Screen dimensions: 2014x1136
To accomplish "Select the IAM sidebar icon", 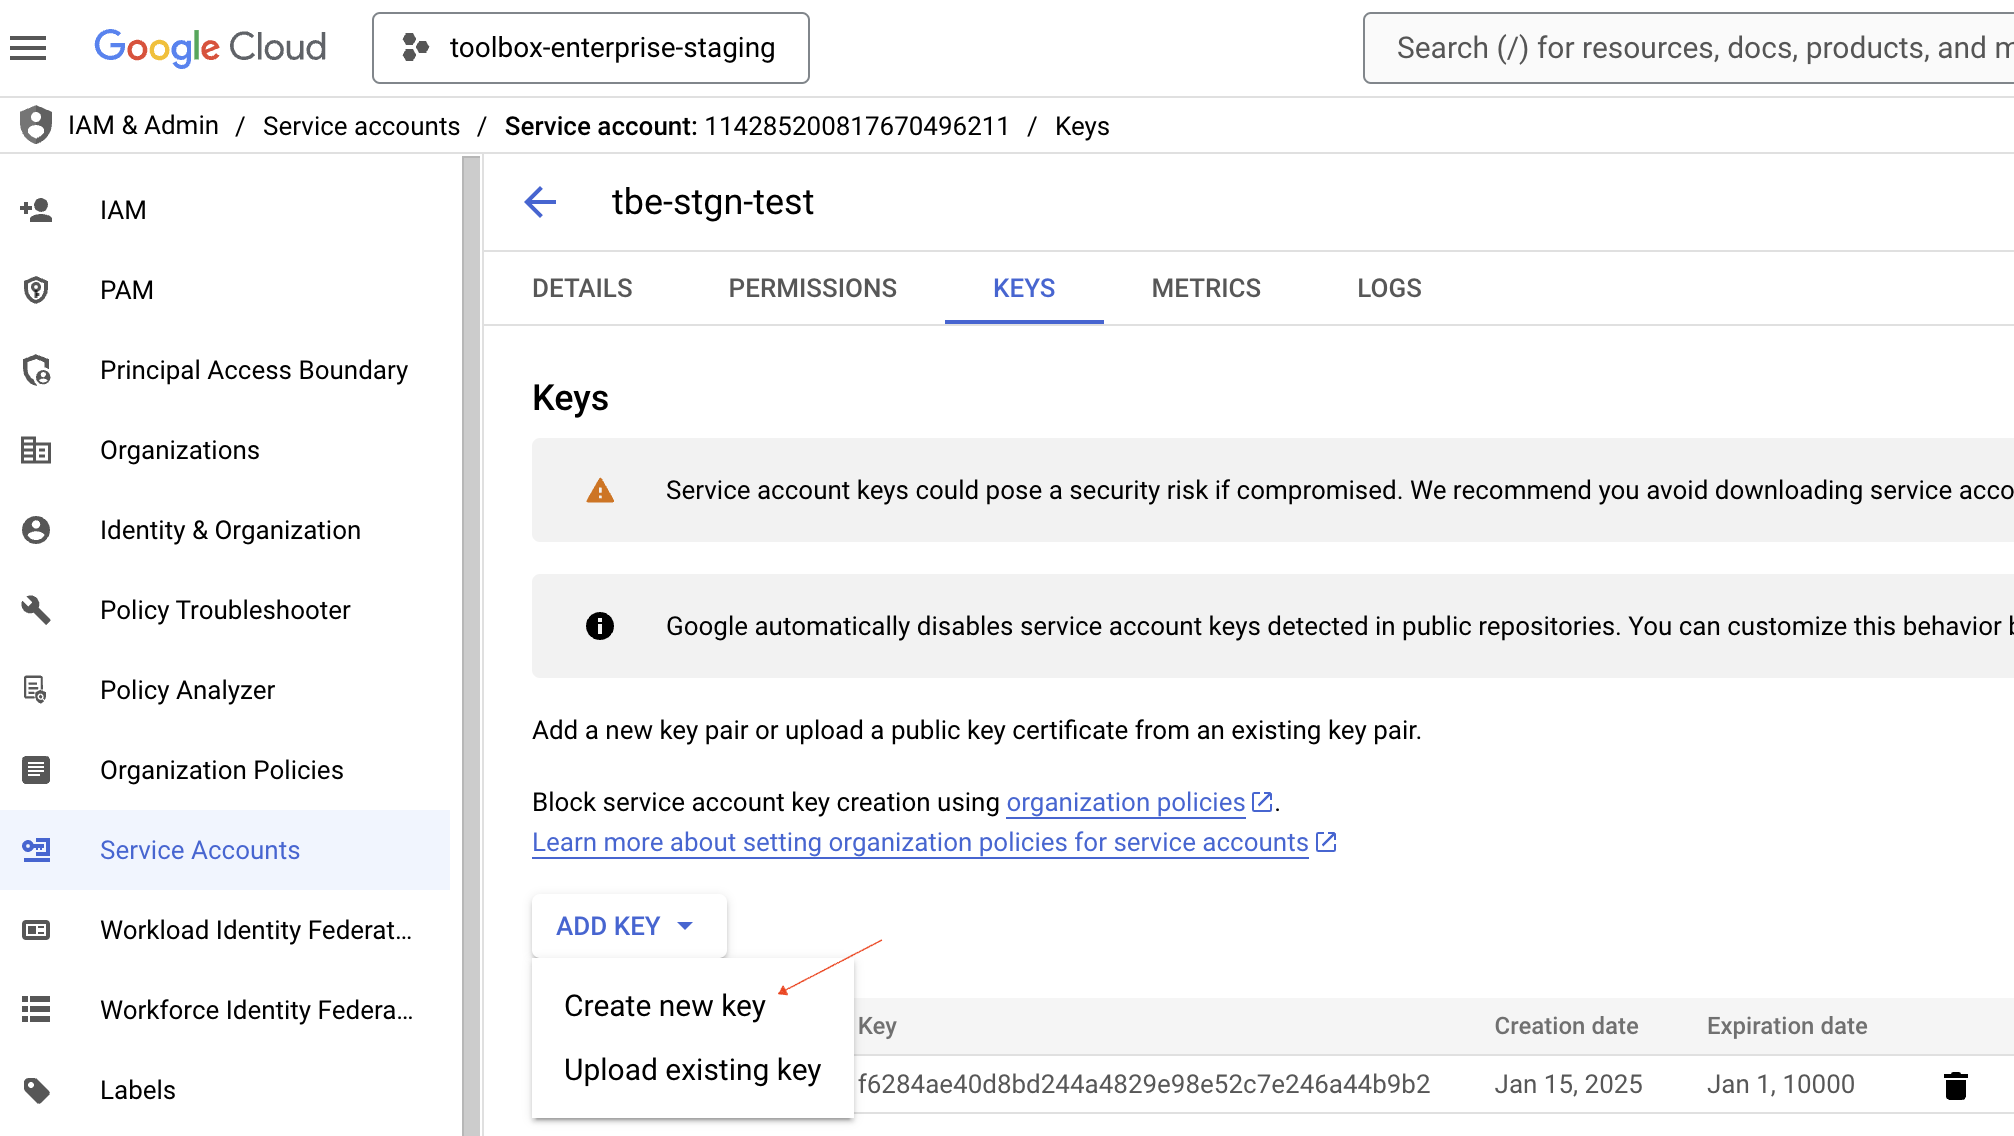I will pyautogui.click(x=37, y=209).
